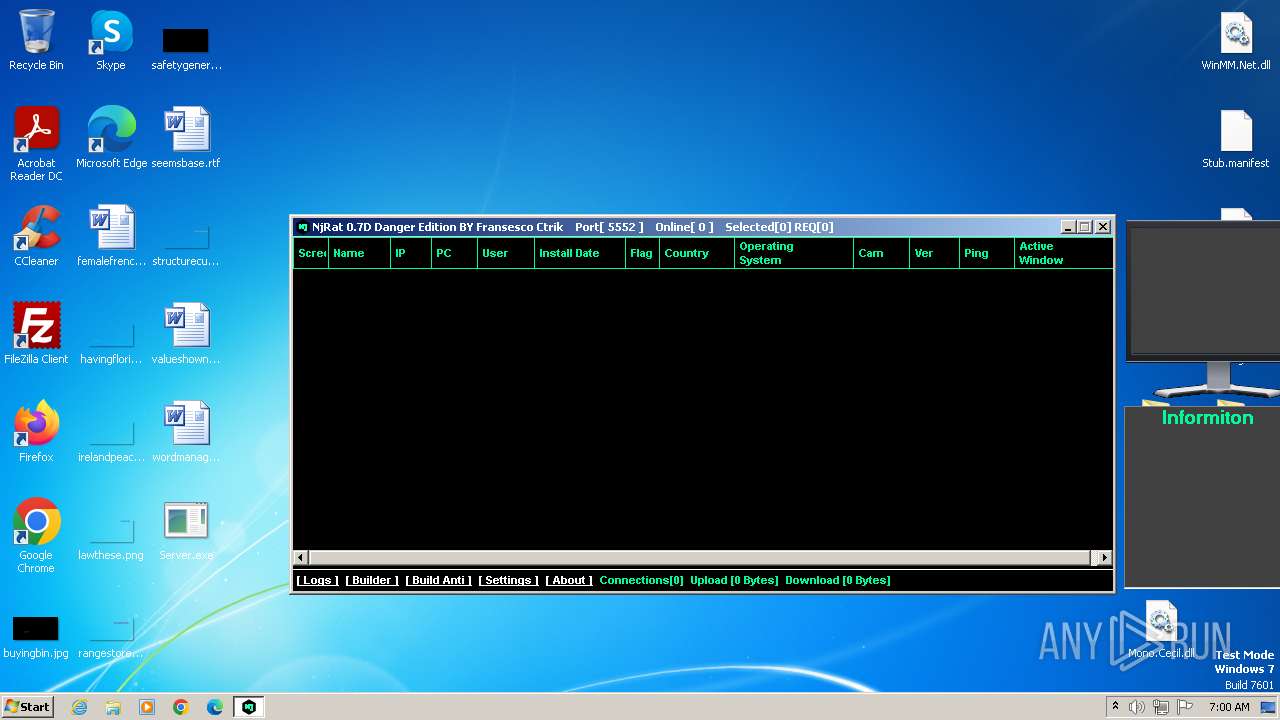The height and width of the screenshot is (720, 1280).
Task: Click the NjRat title bar icon
Action: click(303, 227)
